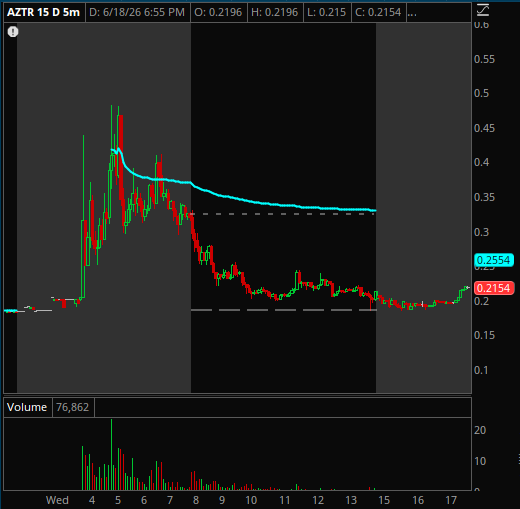Click the 17 hour mark on time axis

[451, 500]
